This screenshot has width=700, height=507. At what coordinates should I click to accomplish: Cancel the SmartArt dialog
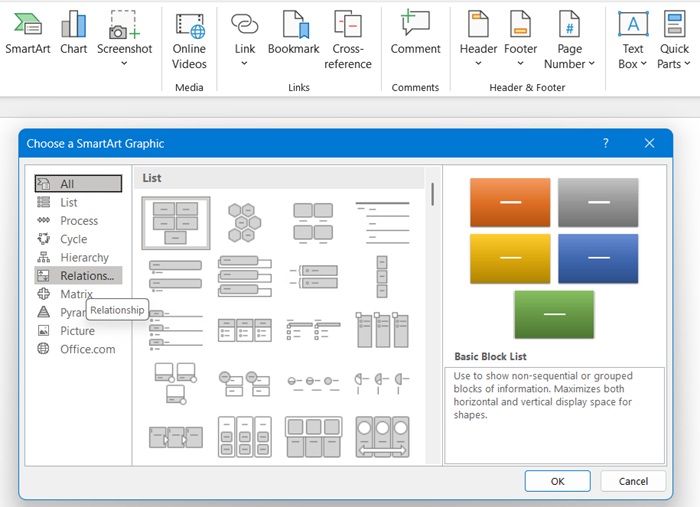(x=633, y=481)
